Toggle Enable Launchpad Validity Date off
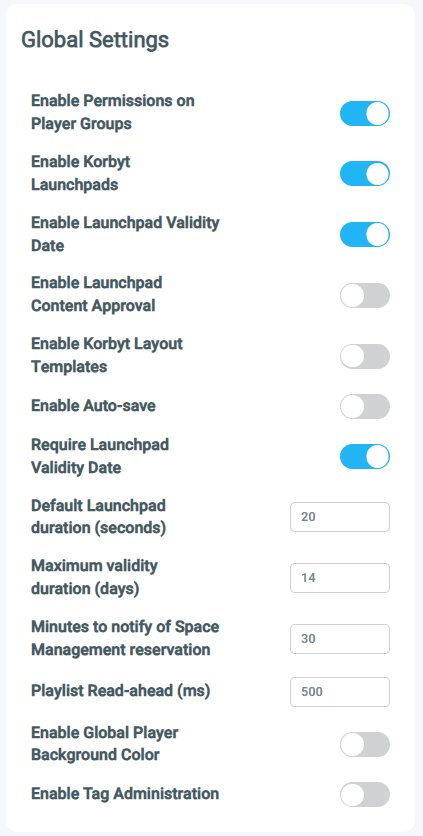 click(365, 235)
